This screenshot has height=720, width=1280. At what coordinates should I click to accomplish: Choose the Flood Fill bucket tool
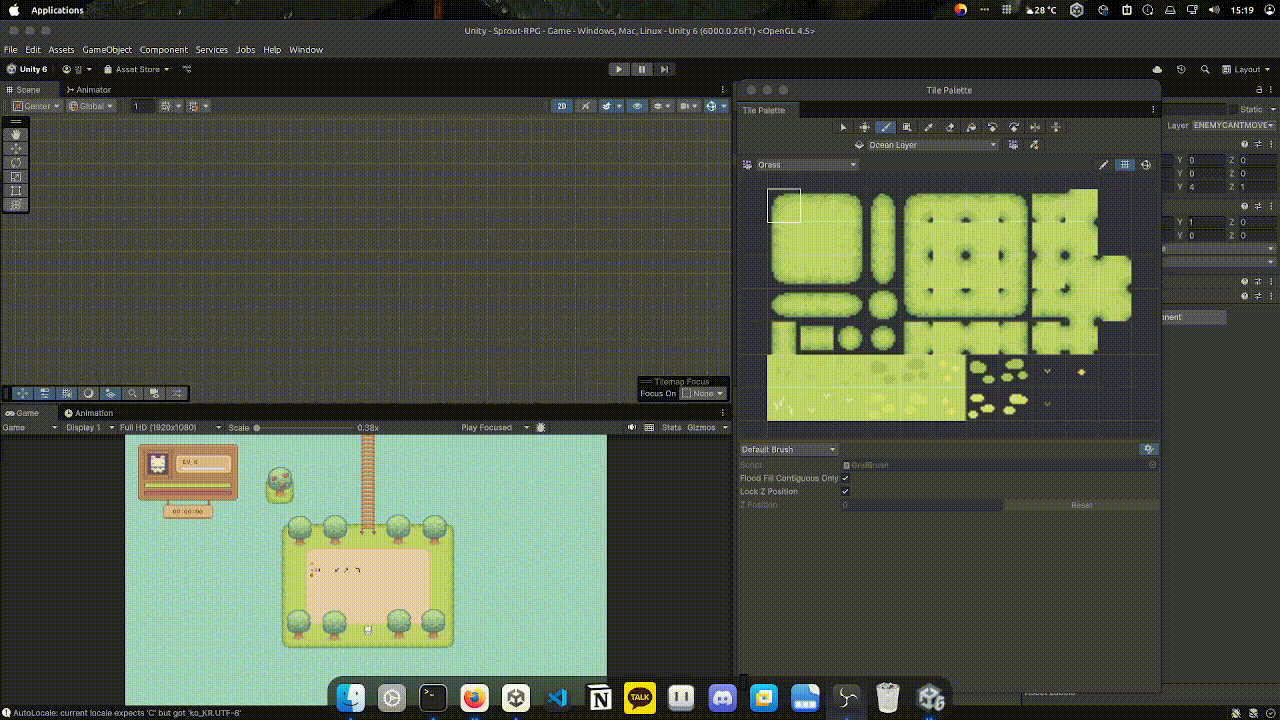971,127
